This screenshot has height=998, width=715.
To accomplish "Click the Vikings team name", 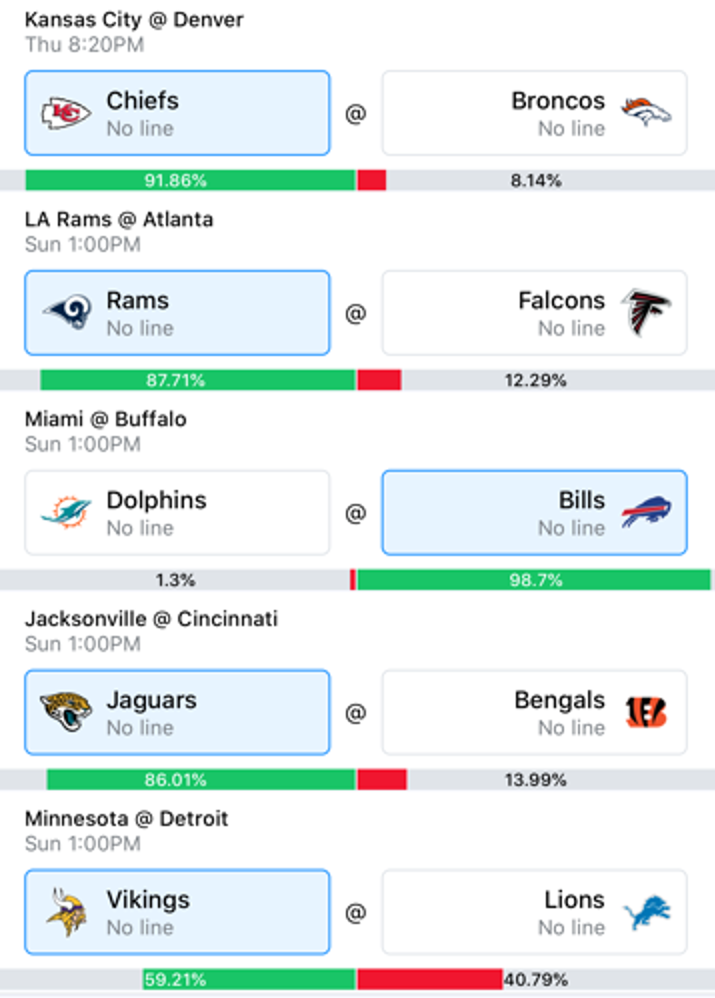I will [x=148, y=899].
